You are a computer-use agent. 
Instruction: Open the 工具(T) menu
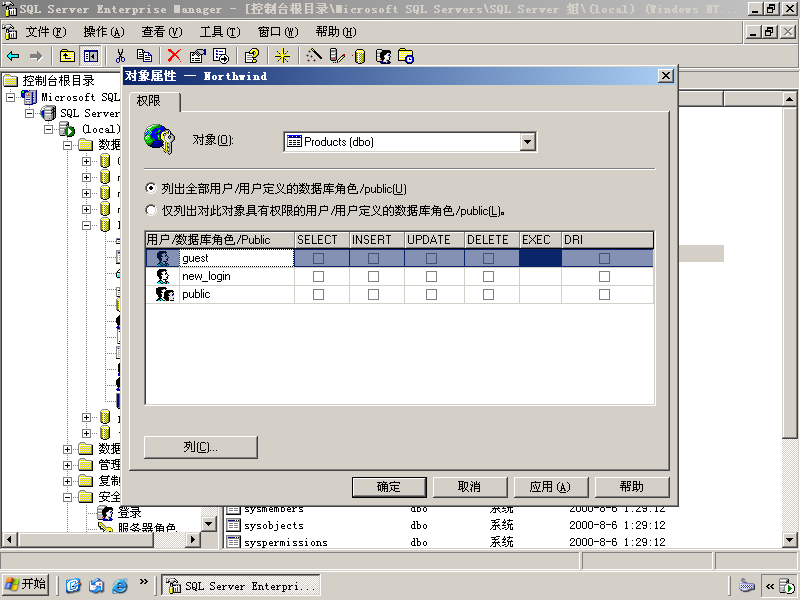220,32
